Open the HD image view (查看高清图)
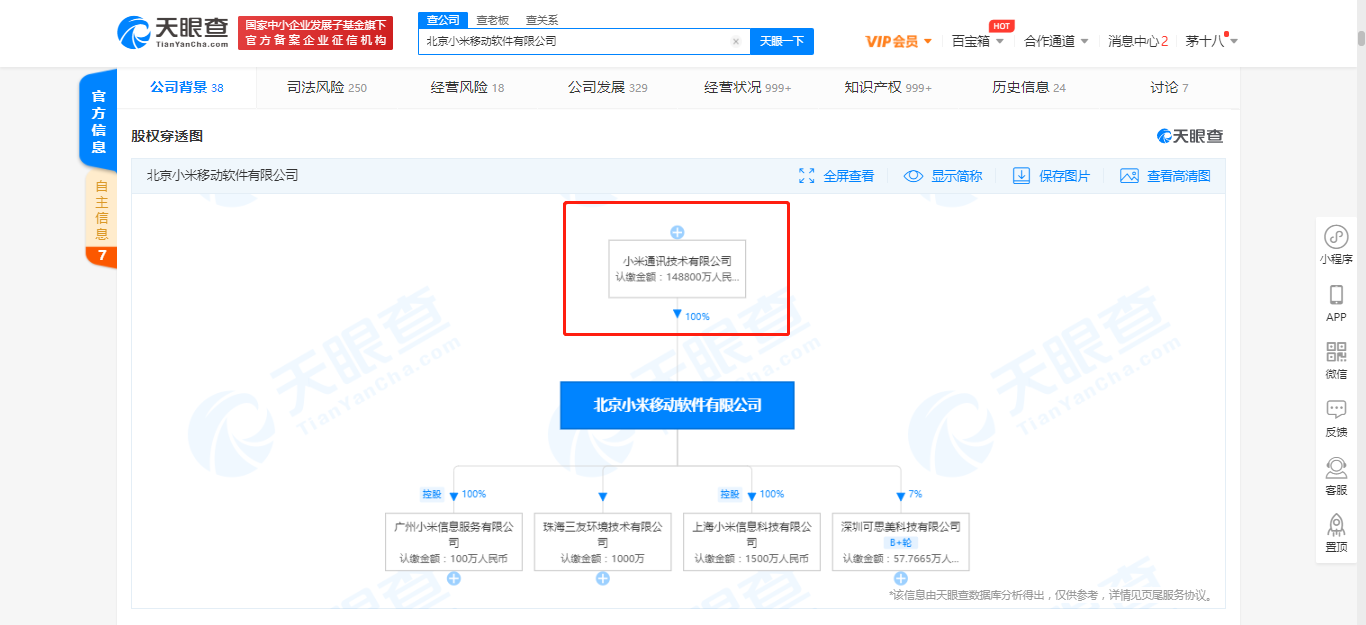The image size is (1366, 625). click(x=1129, y=176)
